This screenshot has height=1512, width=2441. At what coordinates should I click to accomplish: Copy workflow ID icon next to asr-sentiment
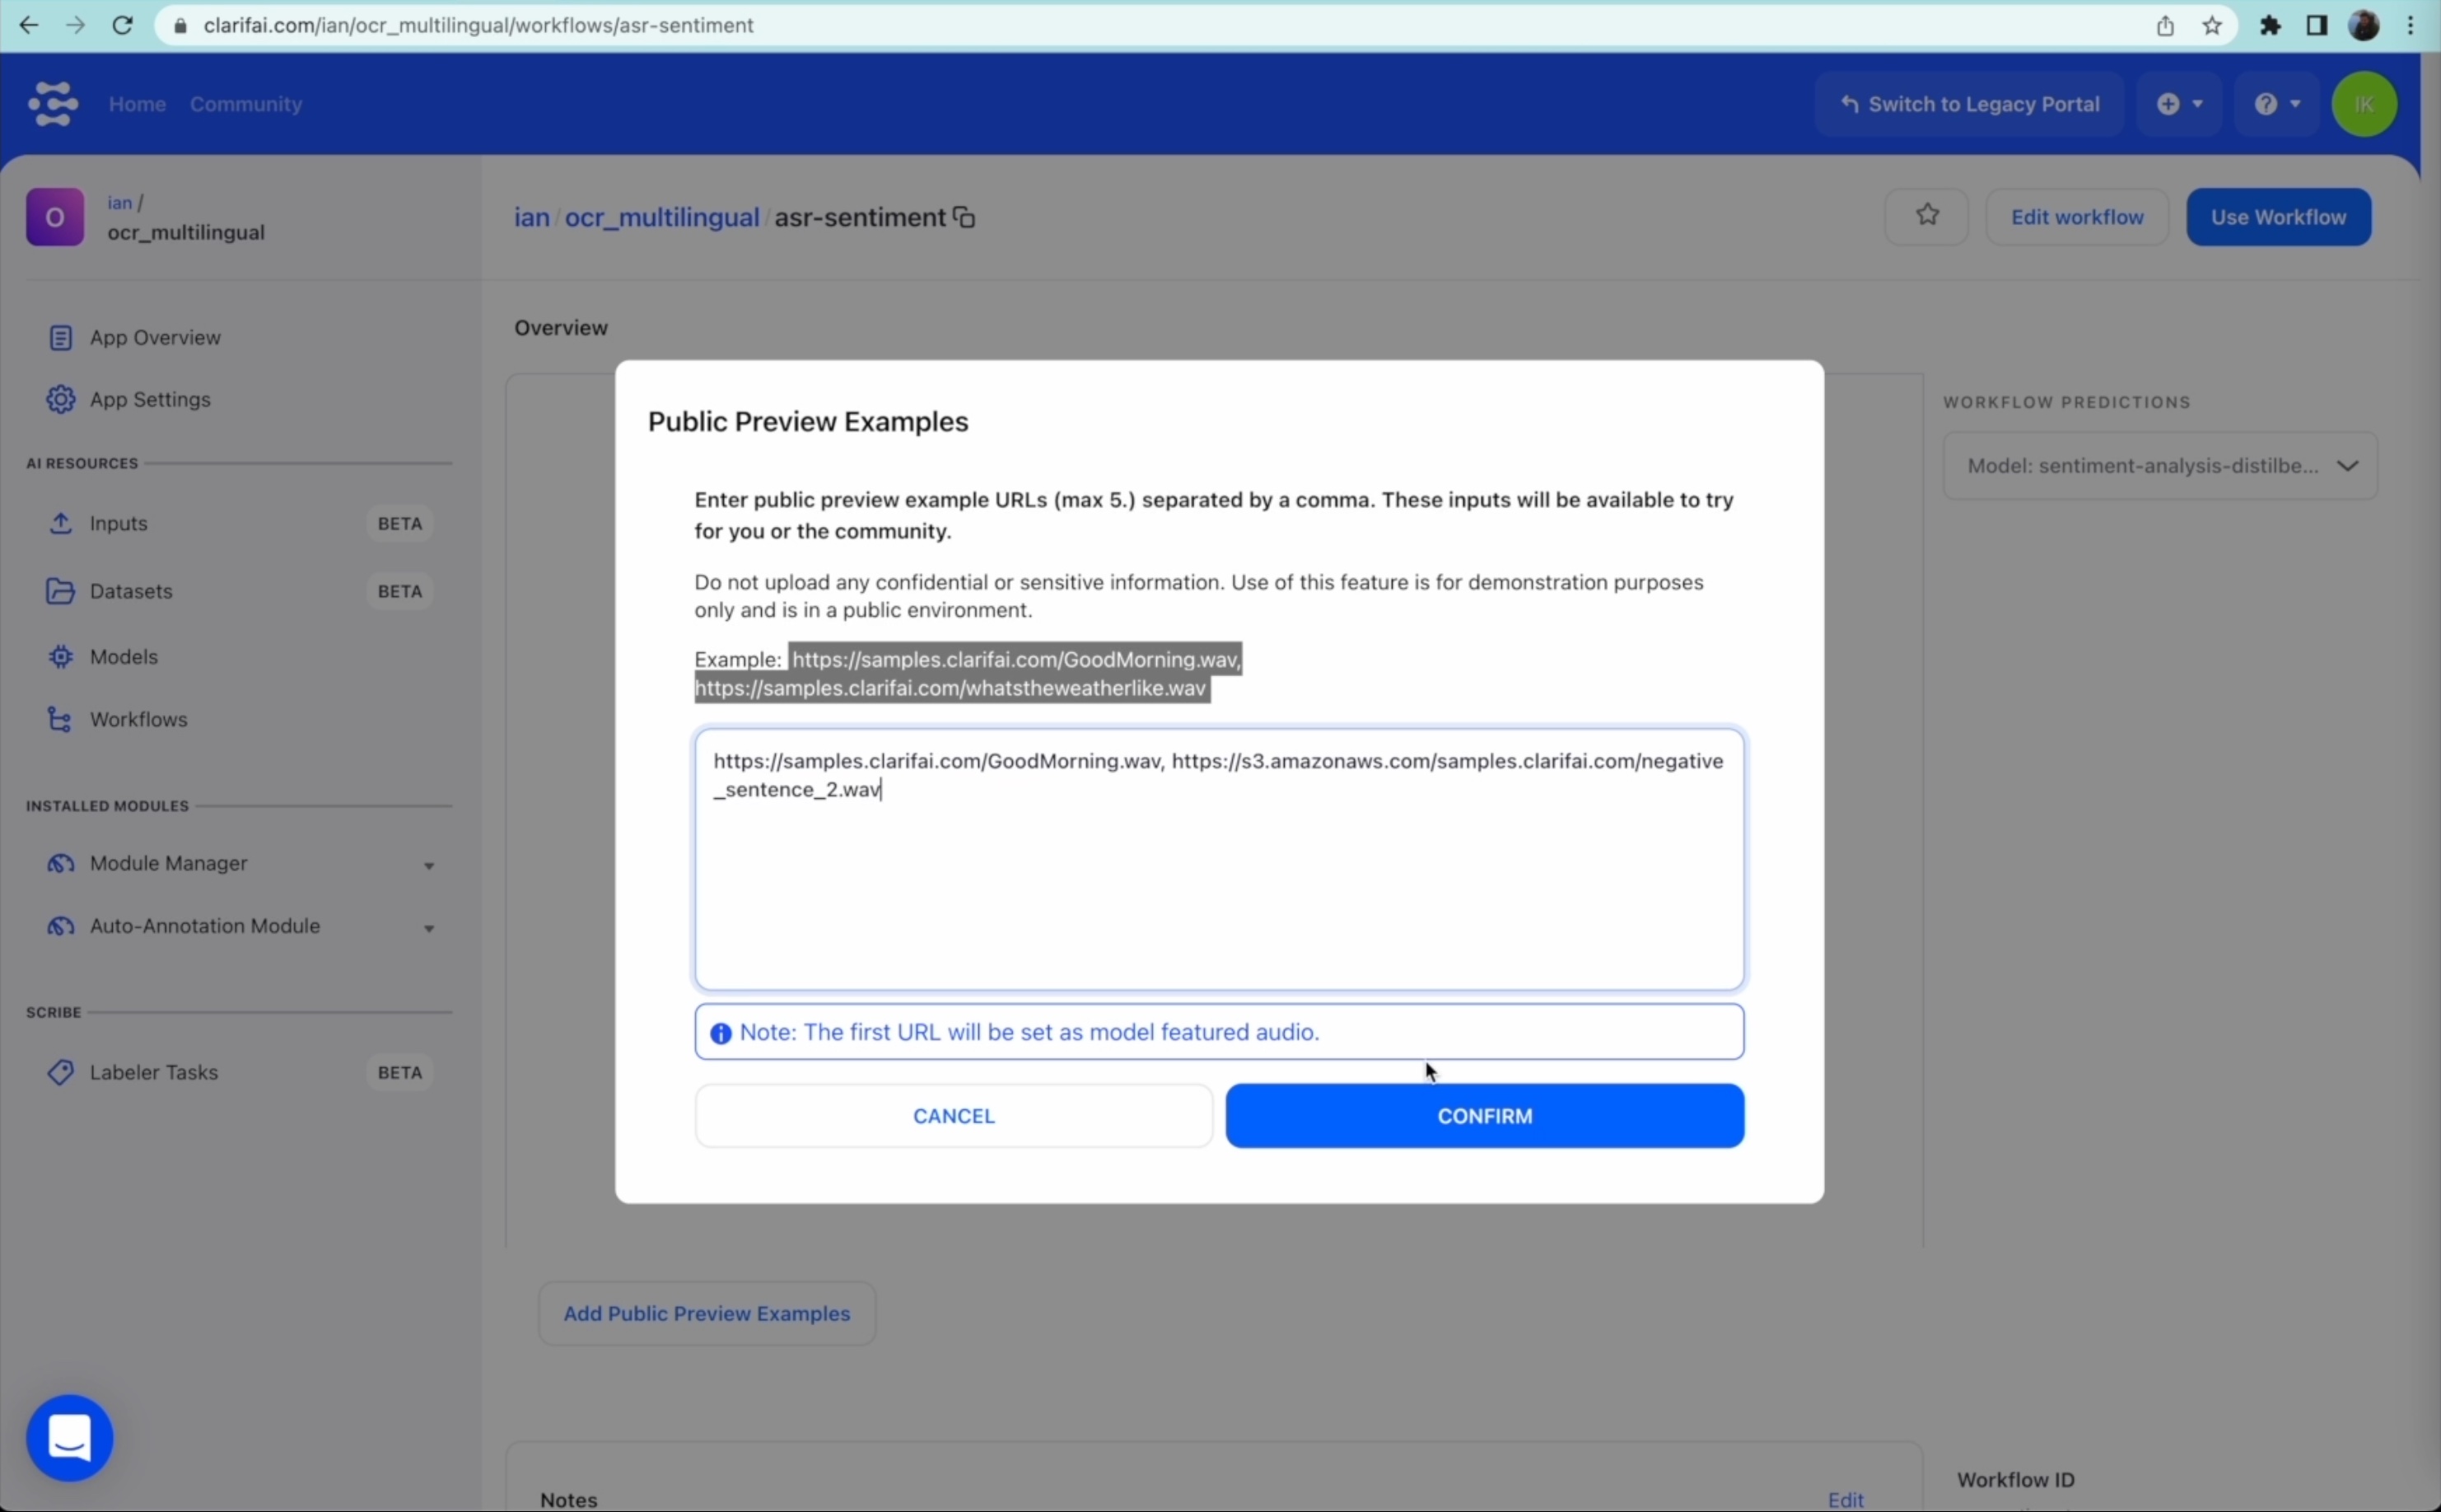point(964,217)
